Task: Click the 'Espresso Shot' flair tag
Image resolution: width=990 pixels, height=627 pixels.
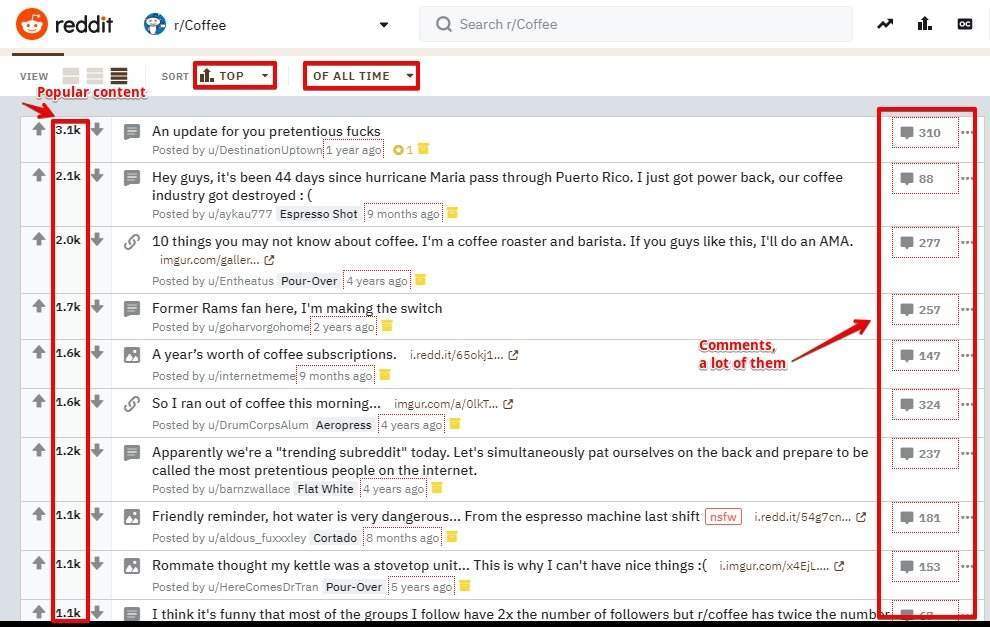Action: coord(318,213)
